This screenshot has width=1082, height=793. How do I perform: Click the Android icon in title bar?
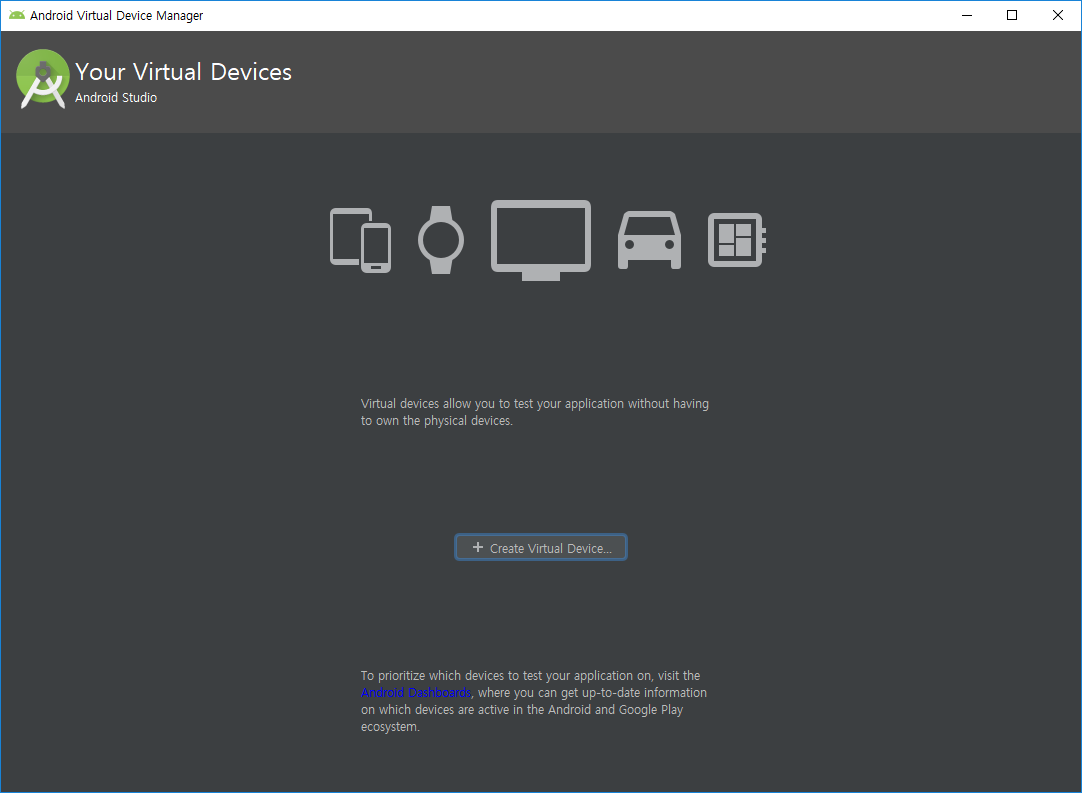(x=17, y=15)
